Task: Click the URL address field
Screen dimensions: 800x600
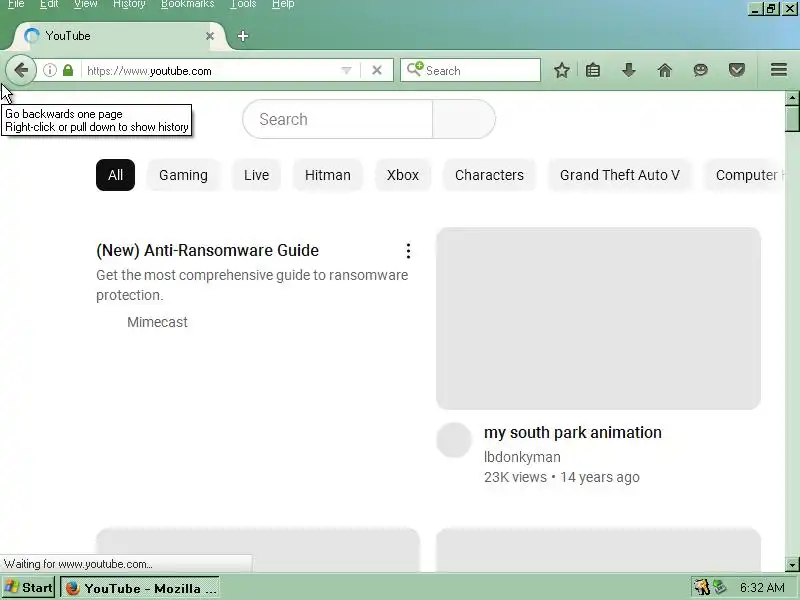Action: click(210, 70)
